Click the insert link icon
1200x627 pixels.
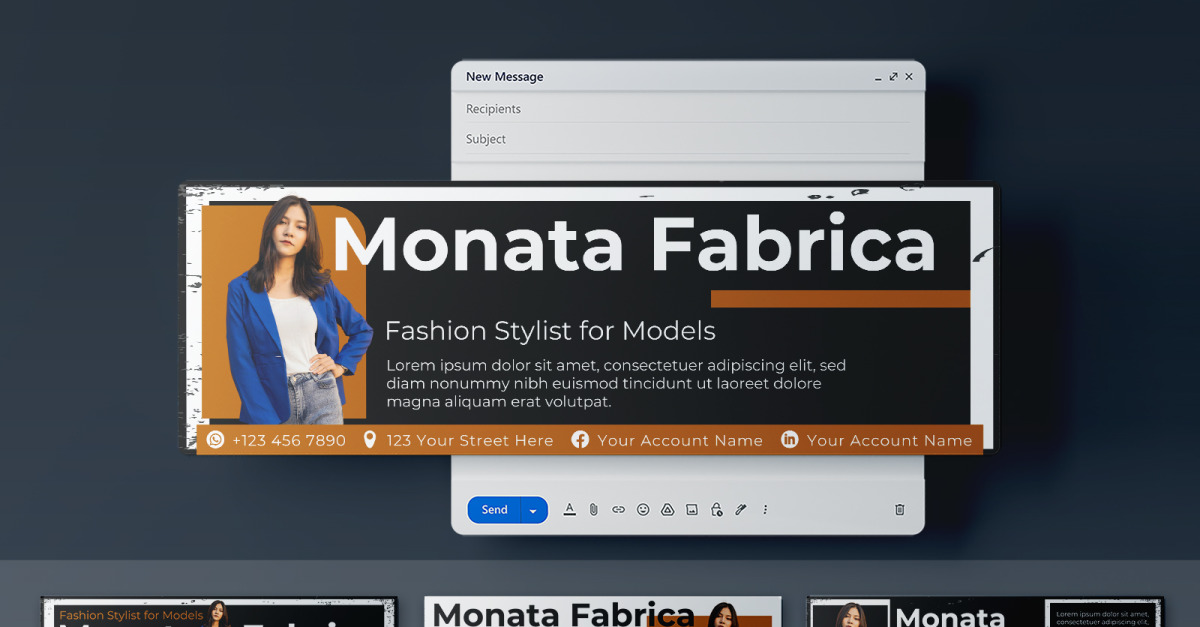(618, 510)
